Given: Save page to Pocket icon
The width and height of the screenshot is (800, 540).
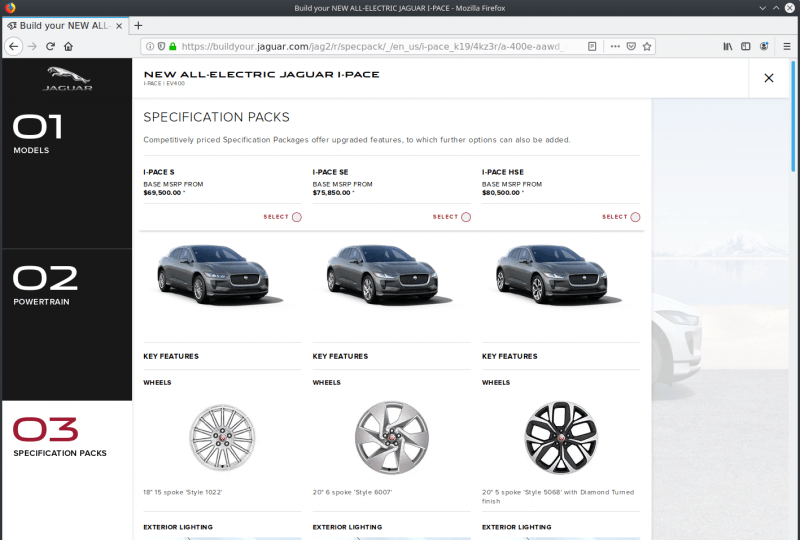Looking at the screenshot, I should [631, 46].
